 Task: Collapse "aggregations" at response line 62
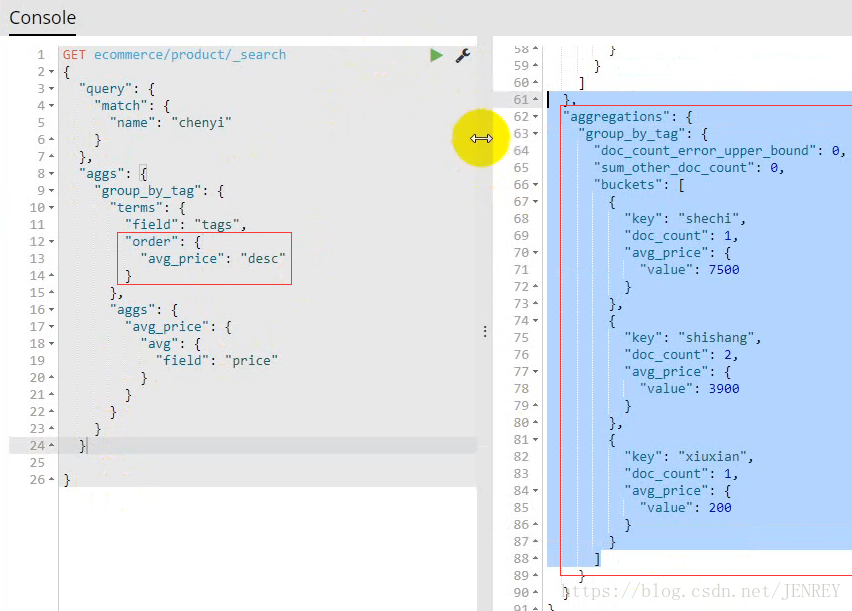(536, 116)
